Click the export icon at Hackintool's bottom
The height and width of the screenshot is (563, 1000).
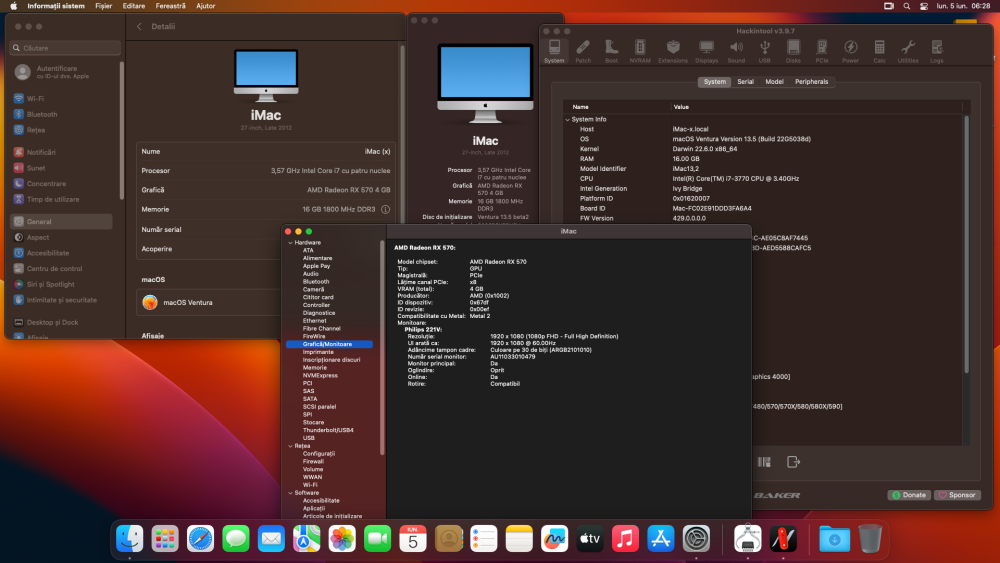click(793, 462)
